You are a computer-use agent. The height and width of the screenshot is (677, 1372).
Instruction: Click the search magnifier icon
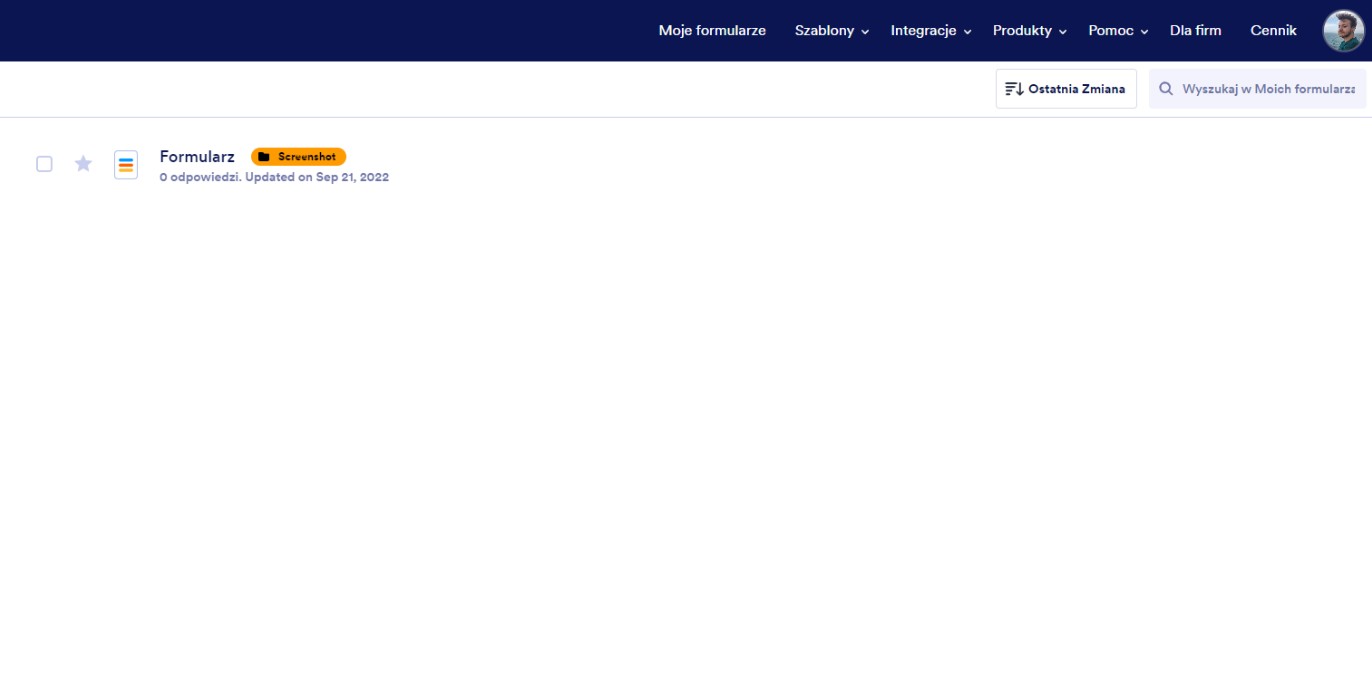click(1166, 89)
